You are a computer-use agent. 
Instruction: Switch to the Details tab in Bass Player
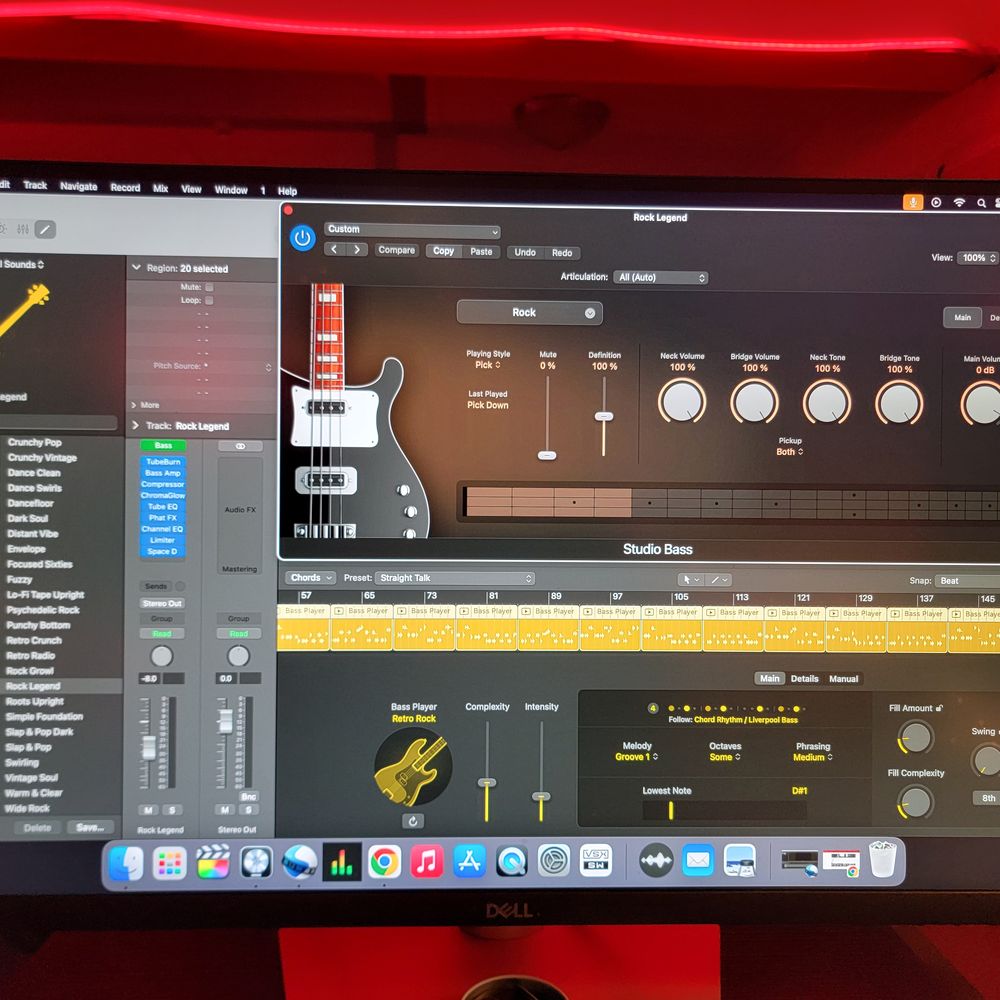point(804,679)
